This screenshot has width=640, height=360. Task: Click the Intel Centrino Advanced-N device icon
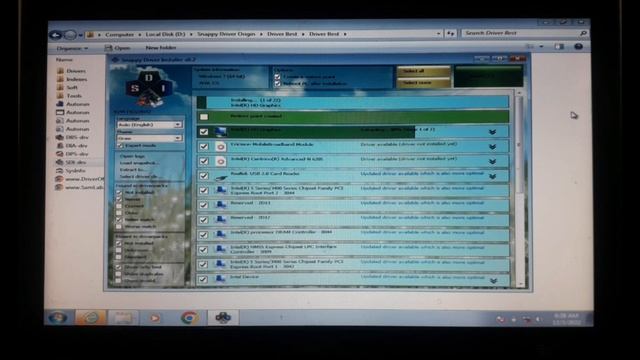point(221,161)
